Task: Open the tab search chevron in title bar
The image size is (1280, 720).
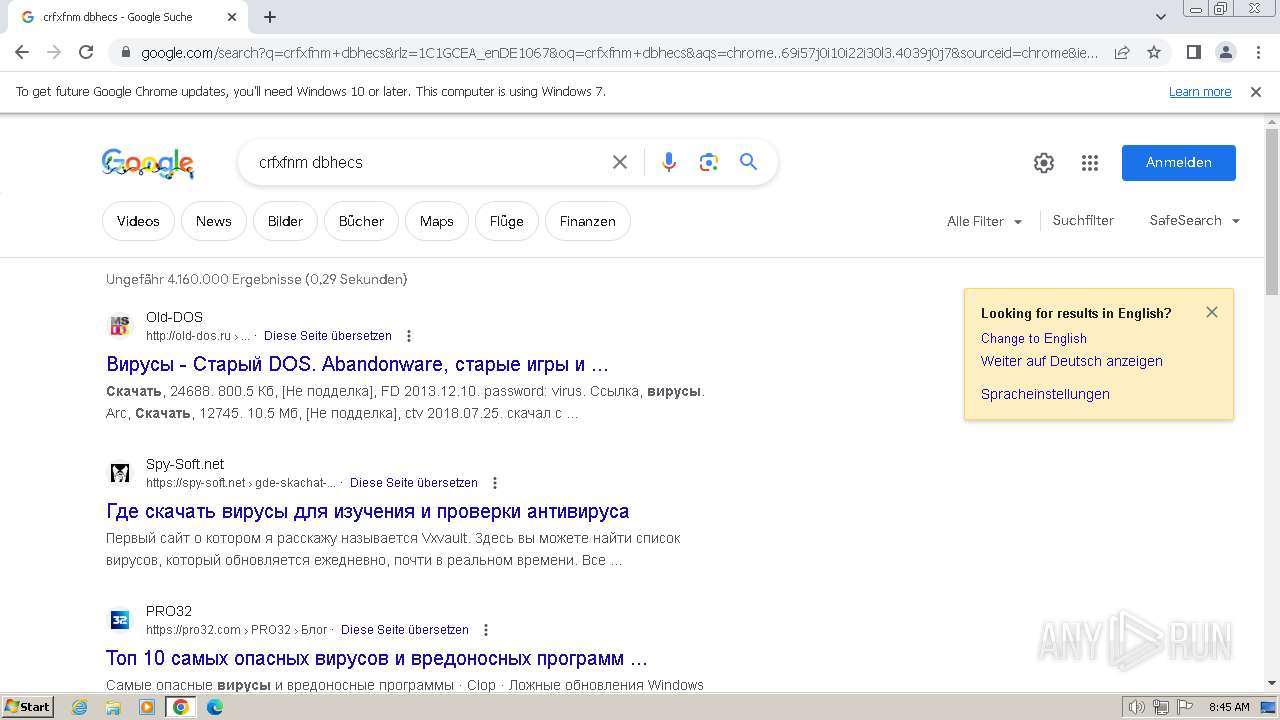Action: click(1161, 17)
